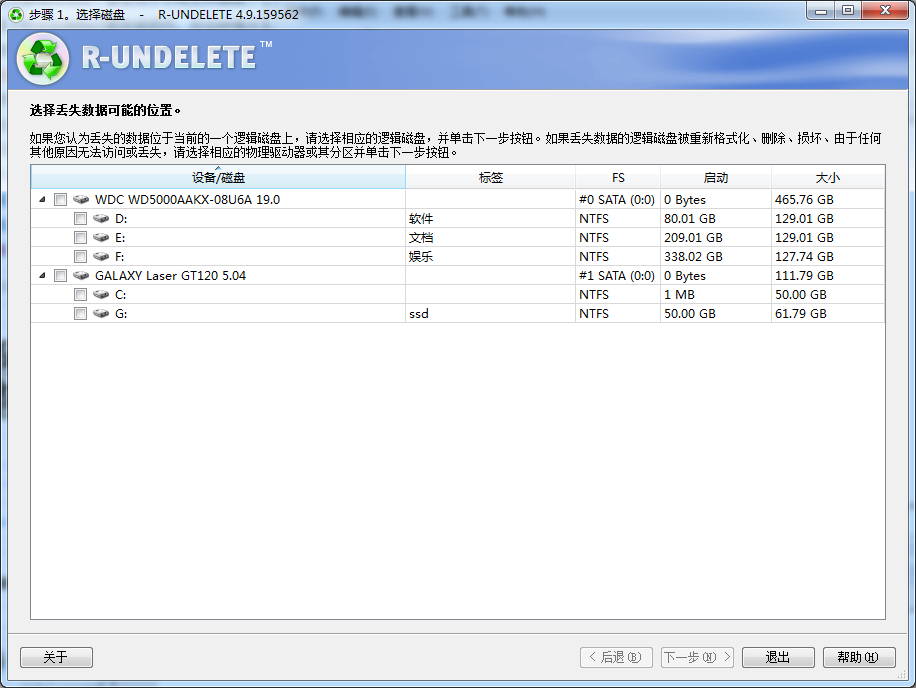Click the 设备/磁盘 column header

[218, 177]
